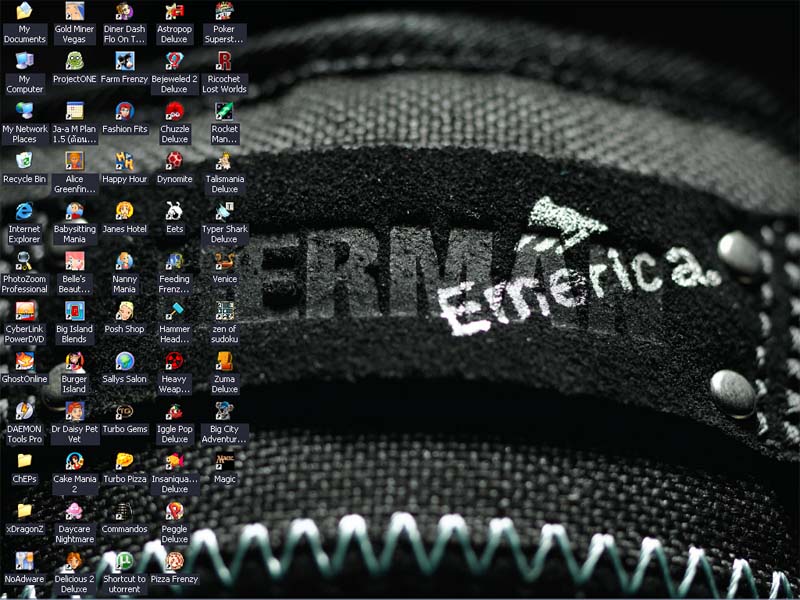Screen dimensions: 800x600
Task: Open the My Documents icon
Action: point(24,11)
